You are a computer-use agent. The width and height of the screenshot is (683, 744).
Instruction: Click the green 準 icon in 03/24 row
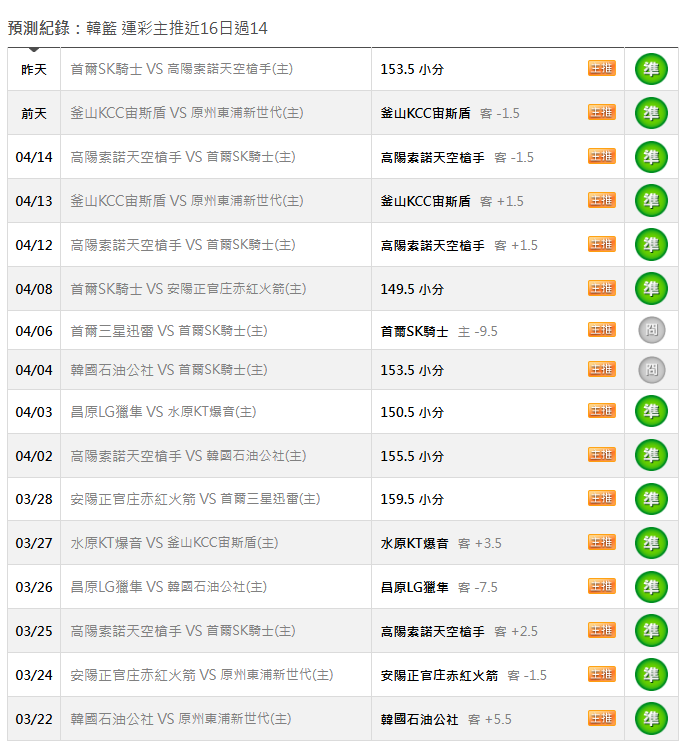(651, 675)
